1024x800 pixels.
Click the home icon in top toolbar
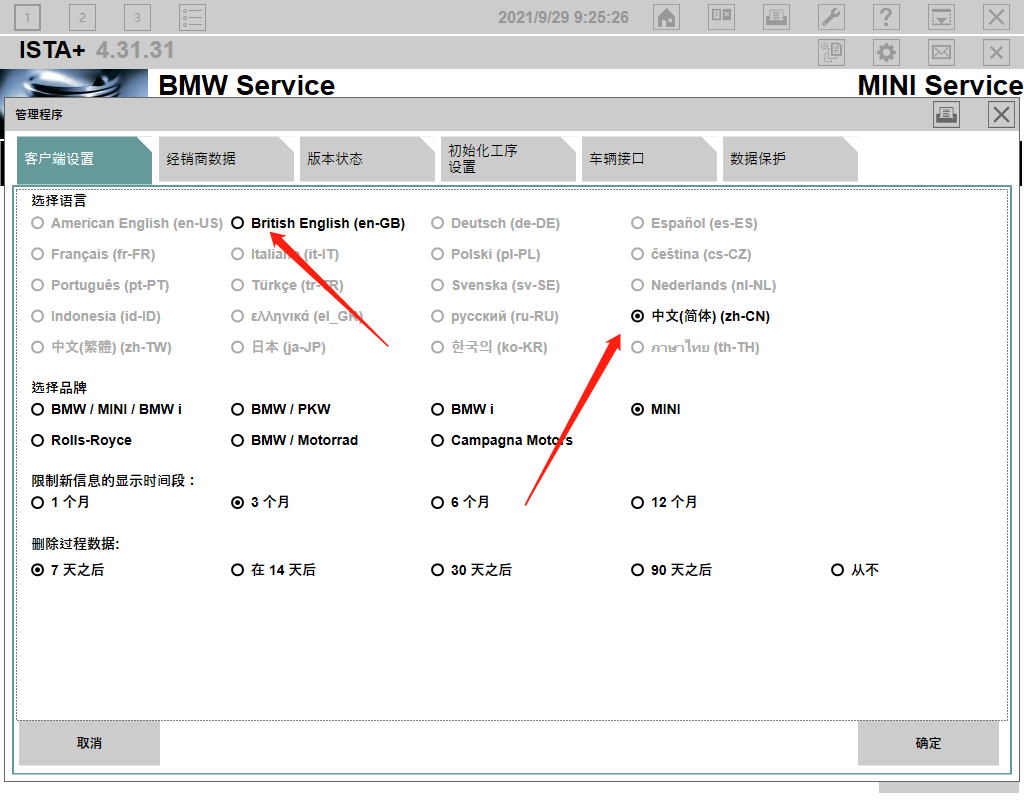pyautogui.click(x=666, y=17)
